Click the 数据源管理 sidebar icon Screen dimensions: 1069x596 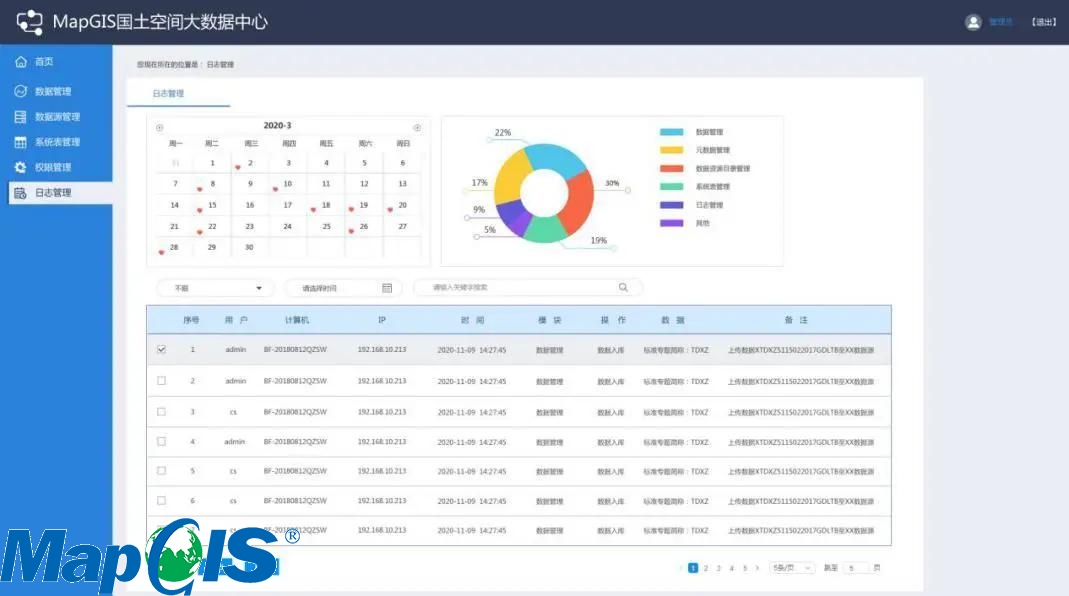point(21,117)
